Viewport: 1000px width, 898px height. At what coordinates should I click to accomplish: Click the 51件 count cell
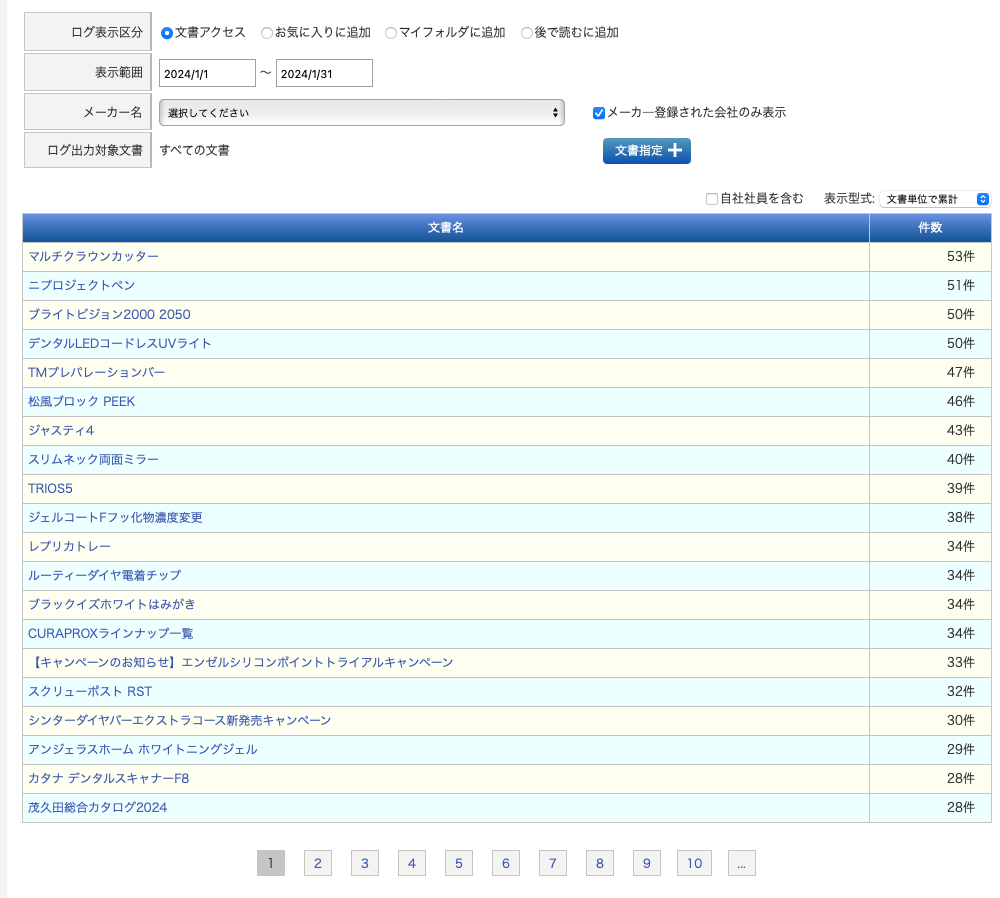930,285
